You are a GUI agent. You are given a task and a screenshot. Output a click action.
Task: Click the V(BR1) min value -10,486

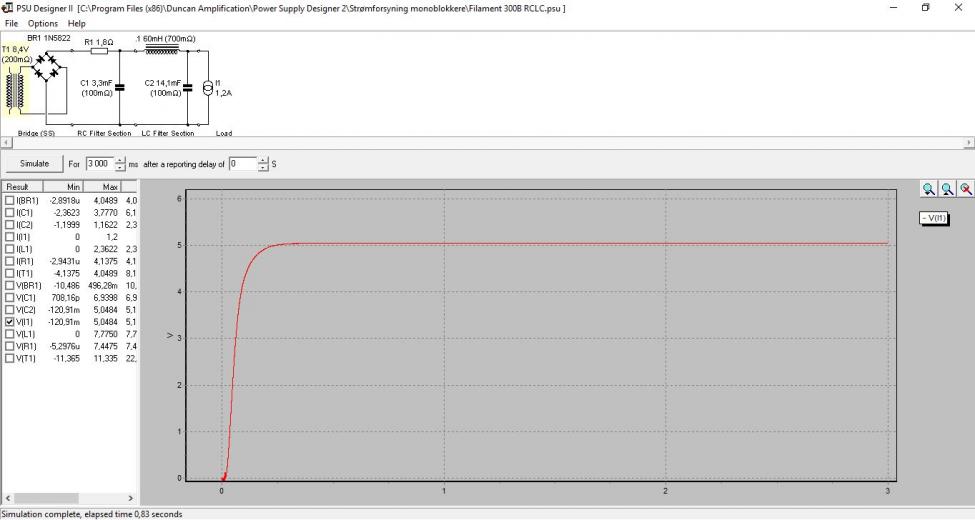[x=67, y=286]
